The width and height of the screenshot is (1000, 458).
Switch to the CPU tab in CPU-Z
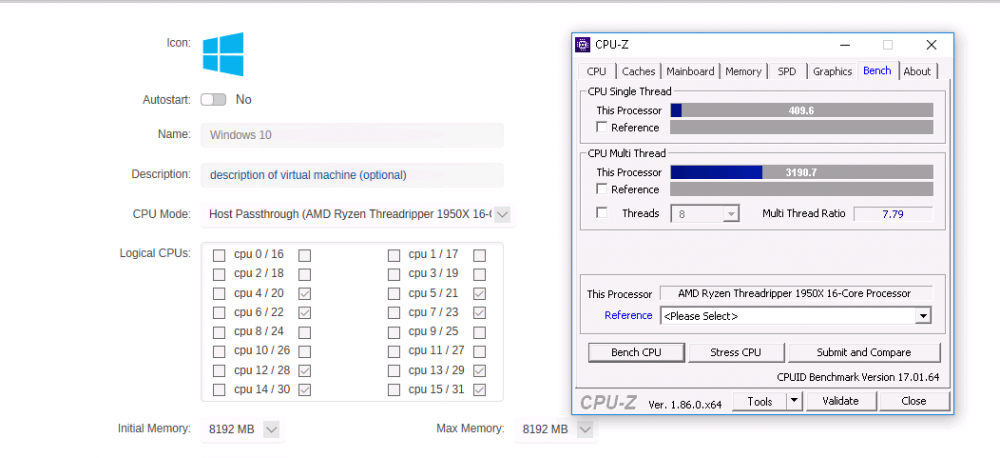tap(596, 71)
